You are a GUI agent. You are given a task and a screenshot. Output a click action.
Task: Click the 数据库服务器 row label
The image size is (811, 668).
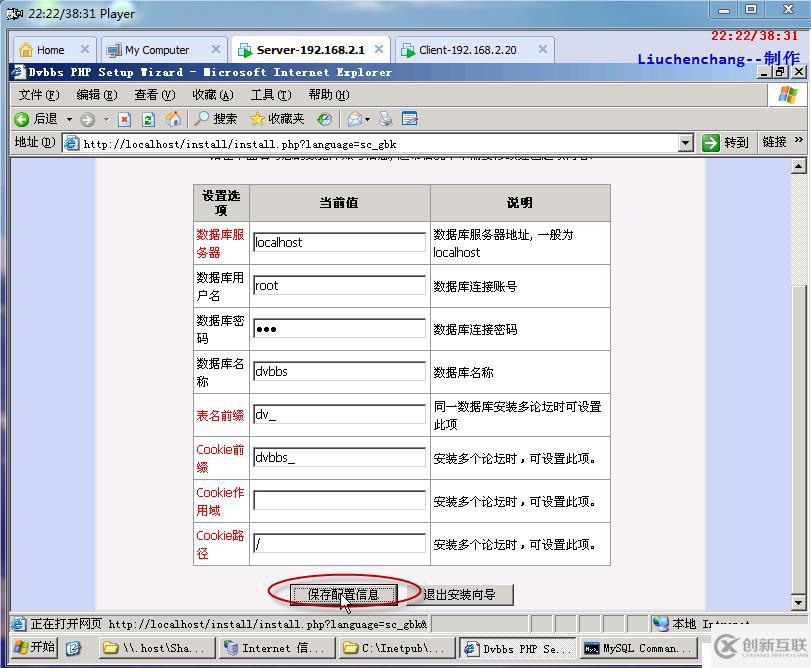click(x=220, y=243)
